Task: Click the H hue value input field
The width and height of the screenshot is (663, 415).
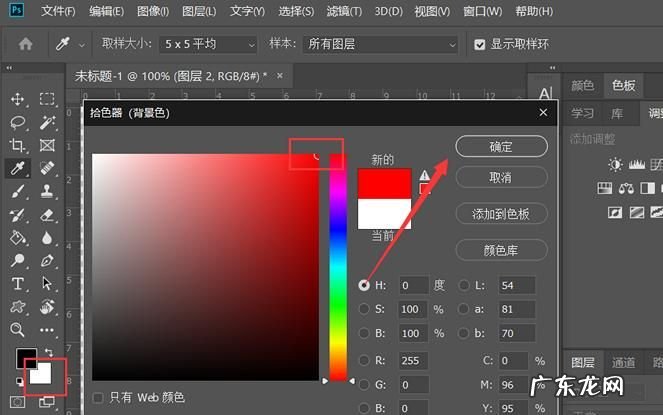Action: (x=413, y=285)
